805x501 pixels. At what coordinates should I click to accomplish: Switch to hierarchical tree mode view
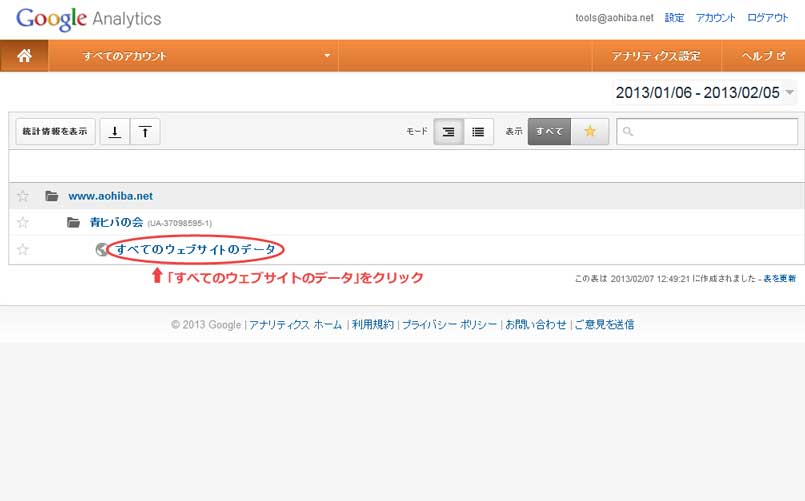[x=448, y=132]
